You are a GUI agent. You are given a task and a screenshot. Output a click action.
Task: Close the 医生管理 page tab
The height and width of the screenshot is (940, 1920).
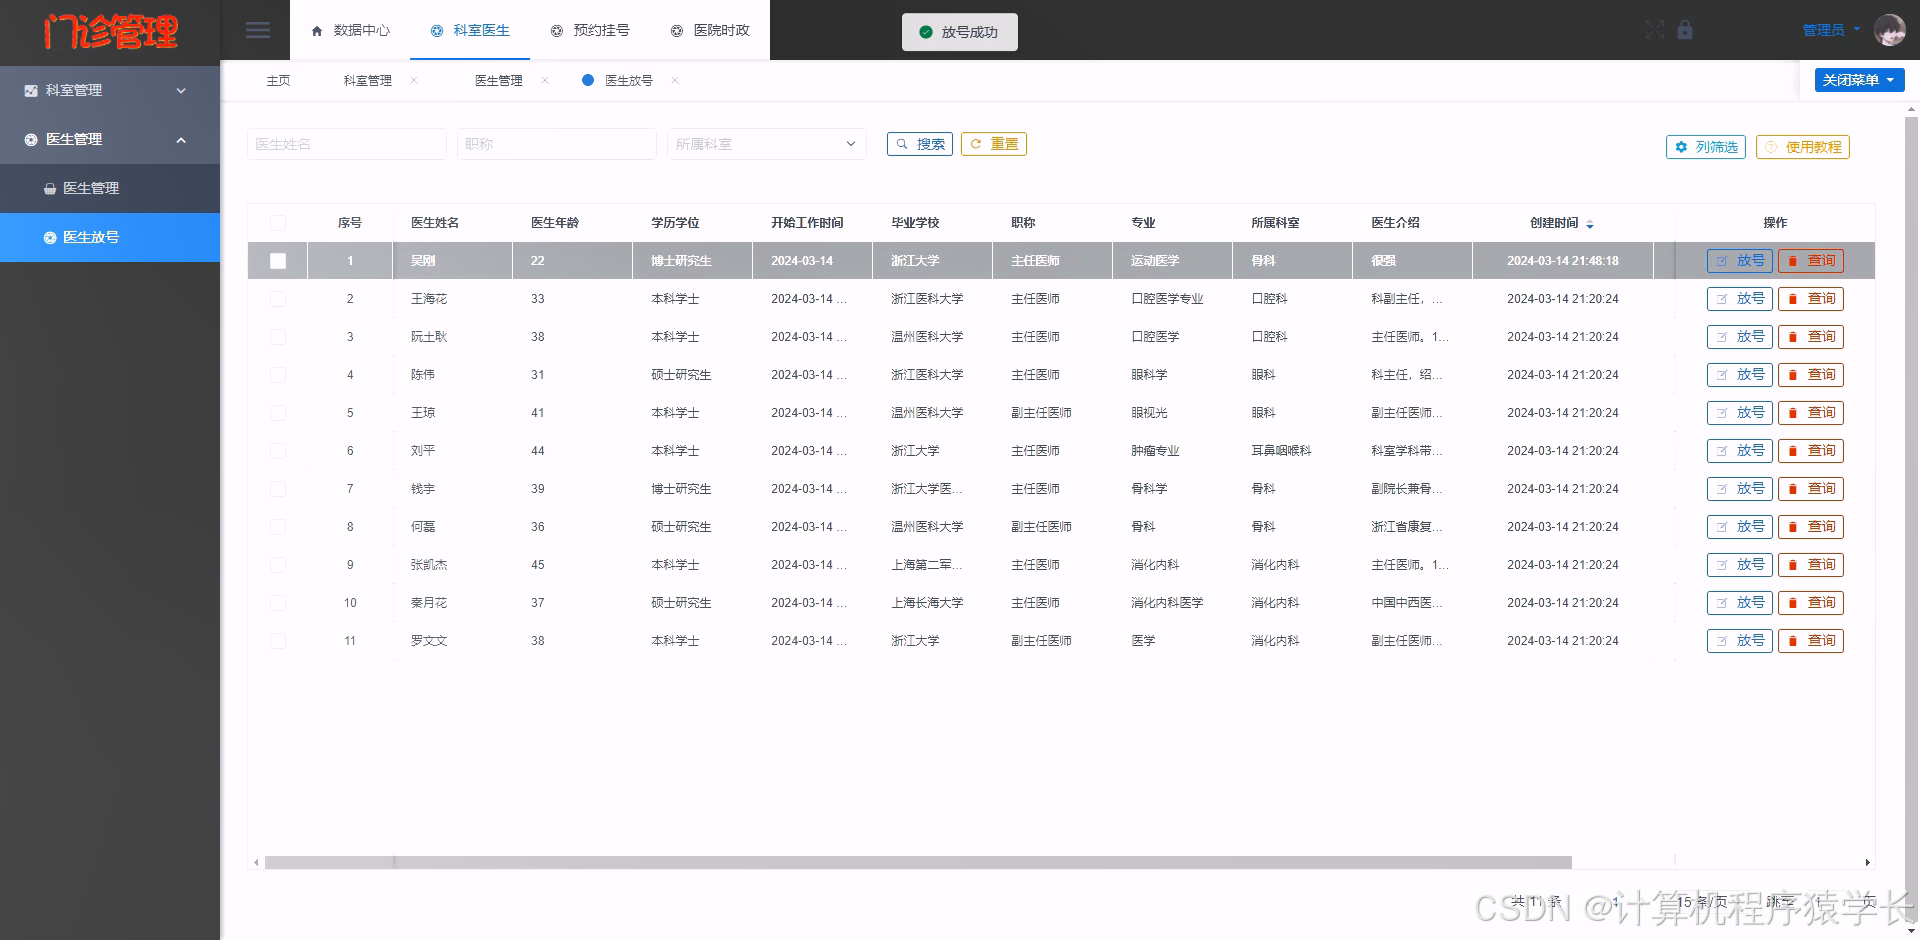pyautogui.click(x=545, y=80)
